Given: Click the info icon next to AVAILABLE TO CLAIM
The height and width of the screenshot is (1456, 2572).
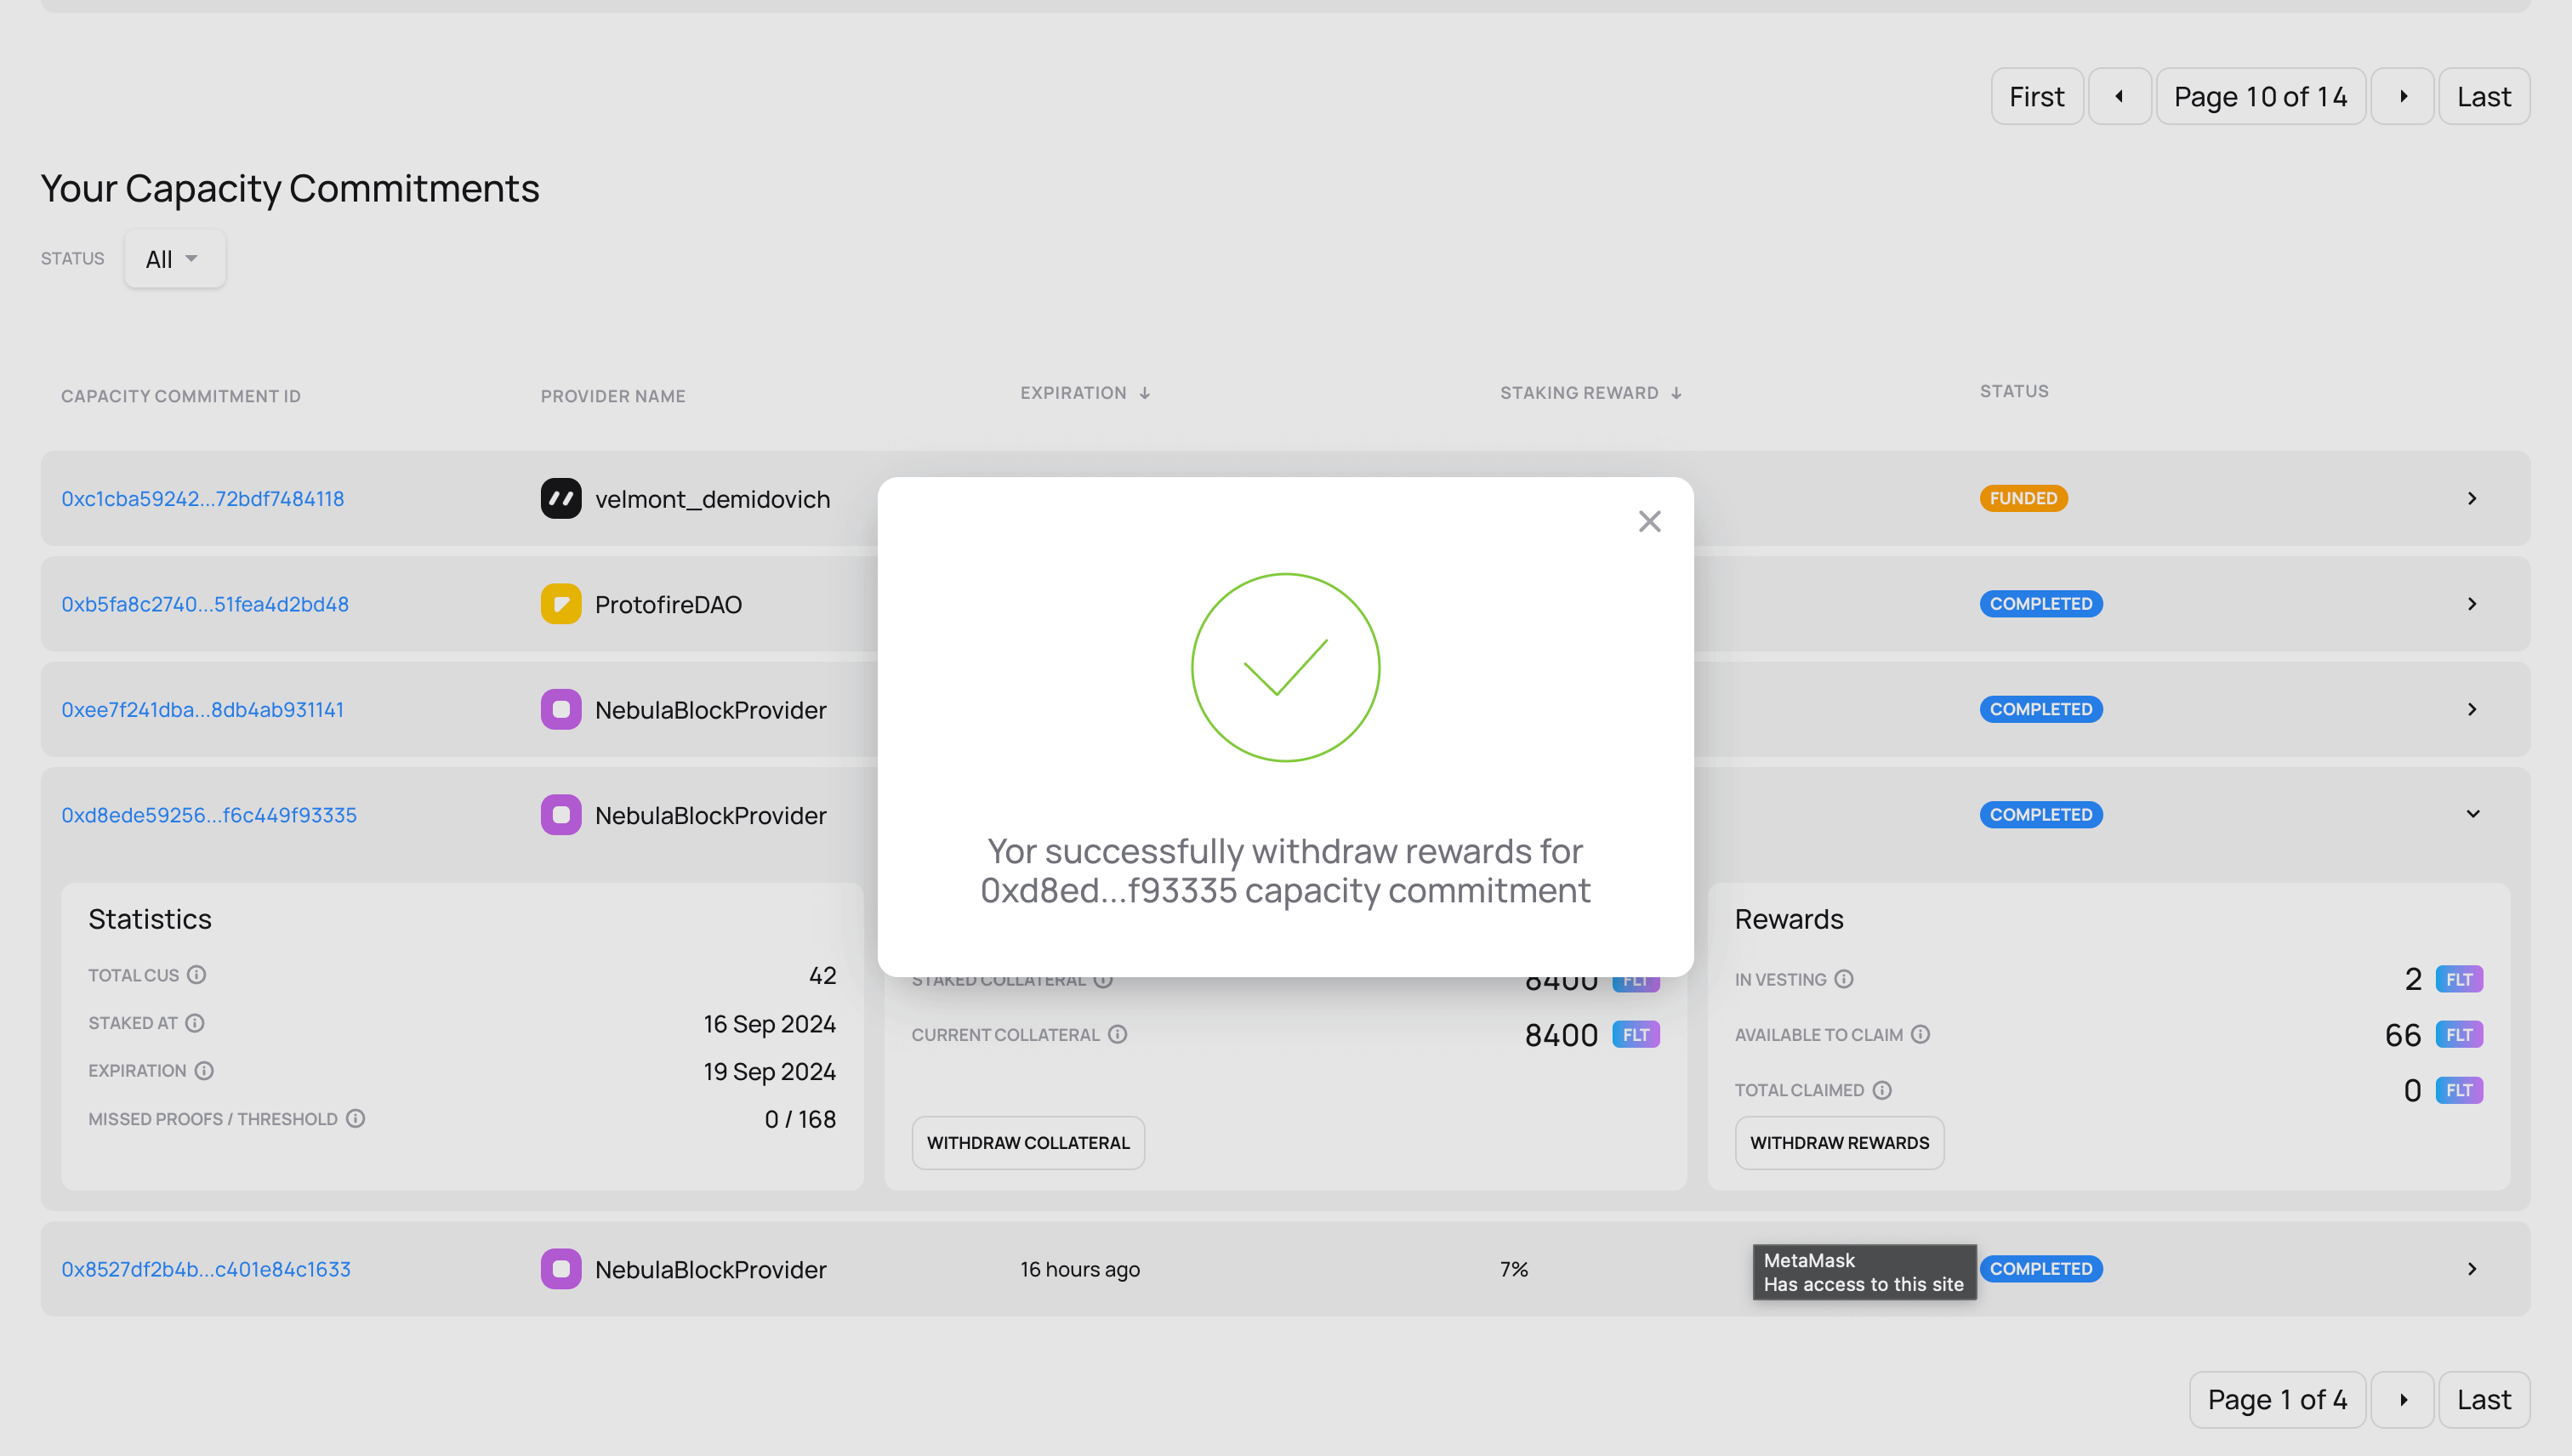Looking at the screenshot, I should pos(1921,1035).
